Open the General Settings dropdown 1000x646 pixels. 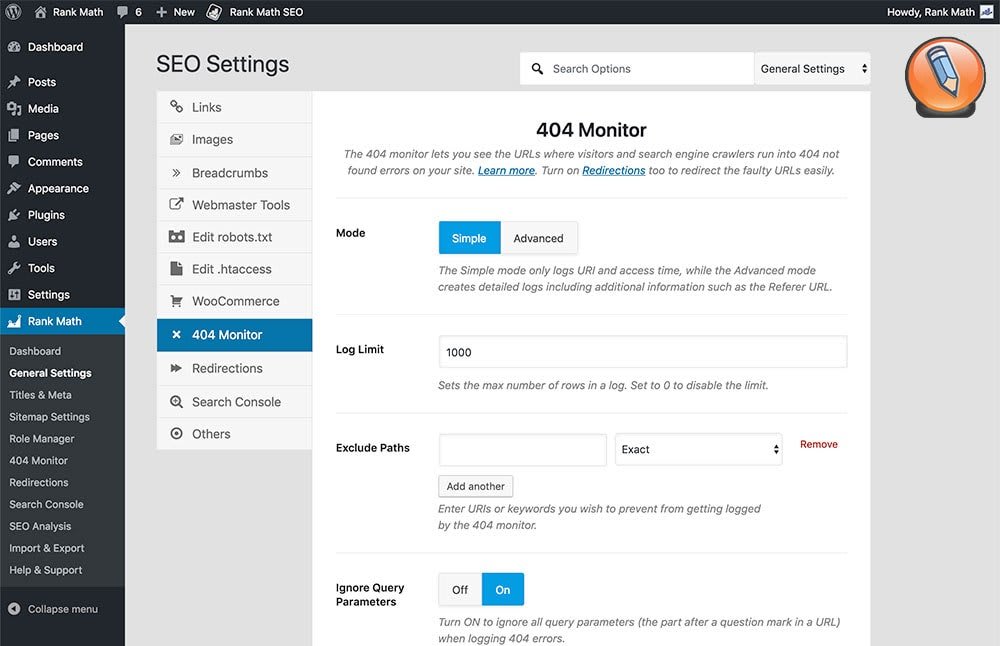point(812,68)
